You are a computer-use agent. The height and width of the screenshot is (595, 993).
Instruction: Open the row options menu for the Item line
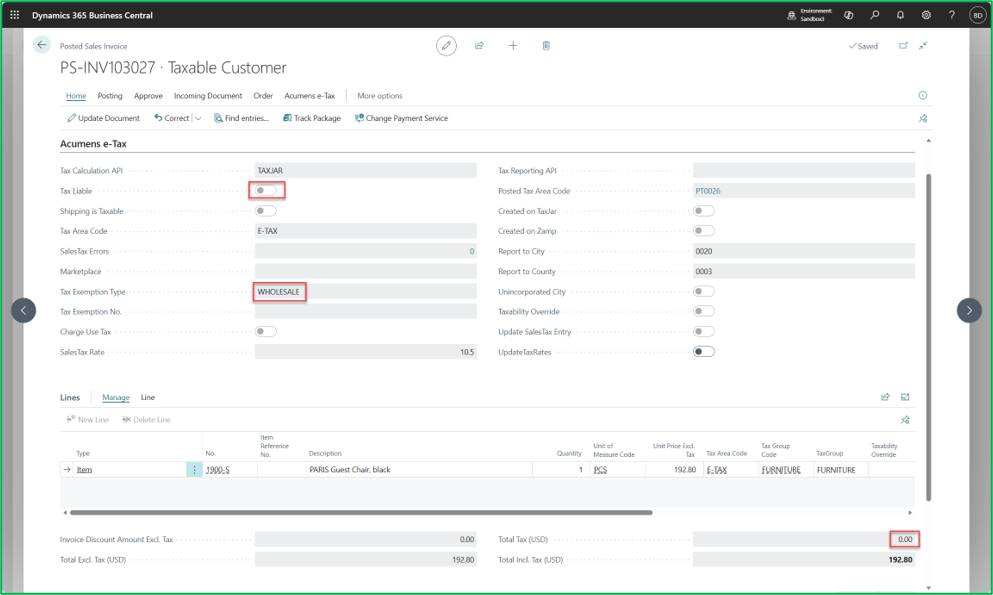point(194,470)
